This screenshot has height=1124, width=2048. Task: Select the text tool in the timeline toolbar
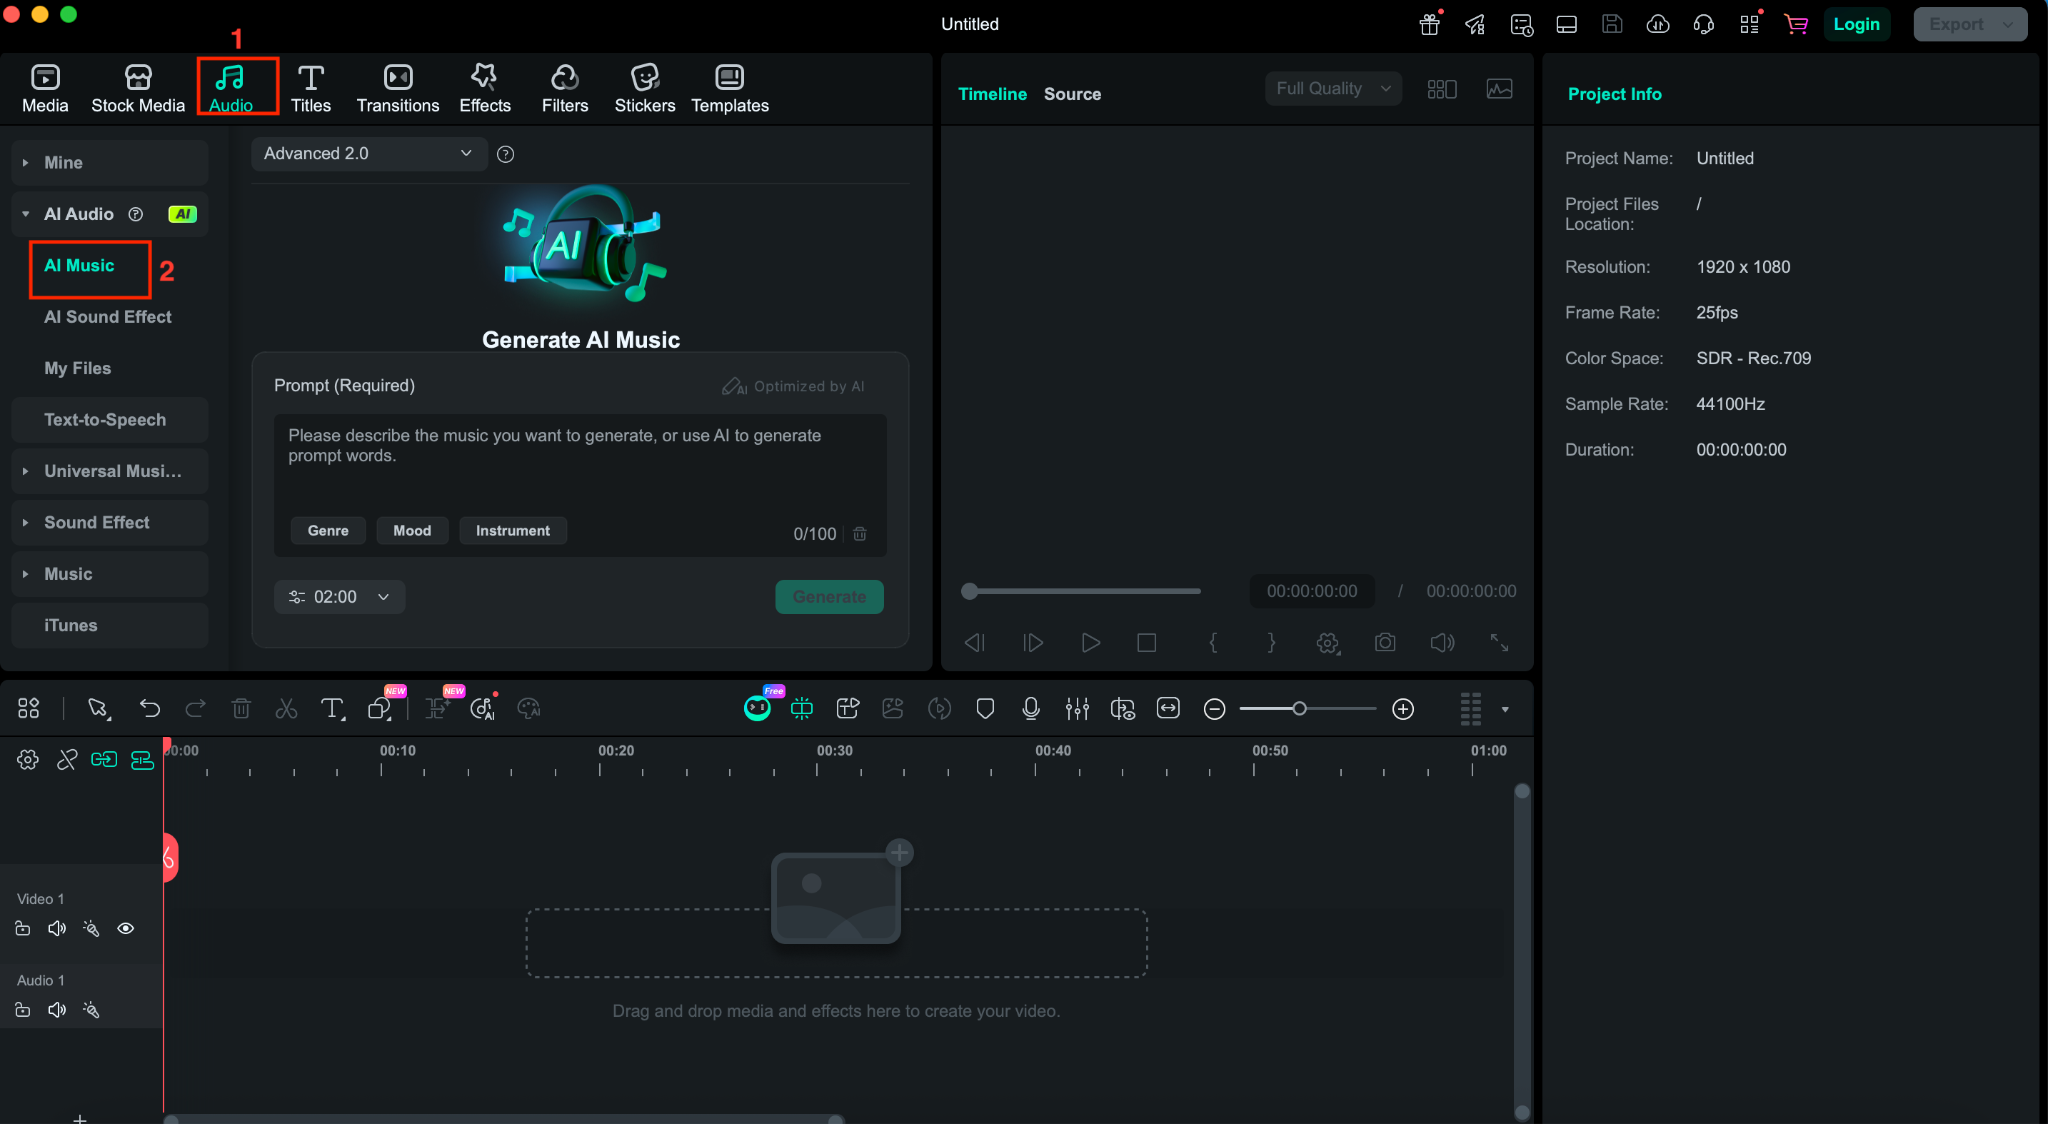coord(332,709)
